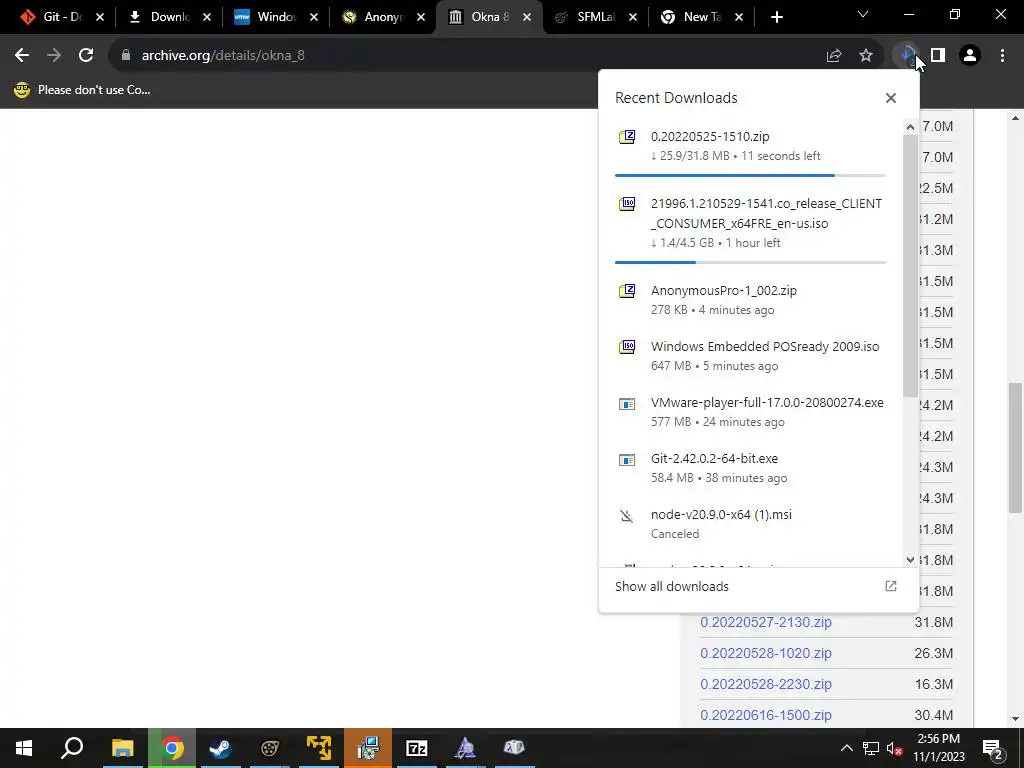Open the 0.20220527-2130.zip link
This screenshot has width=1024, height=768.
tap(766, 622)
